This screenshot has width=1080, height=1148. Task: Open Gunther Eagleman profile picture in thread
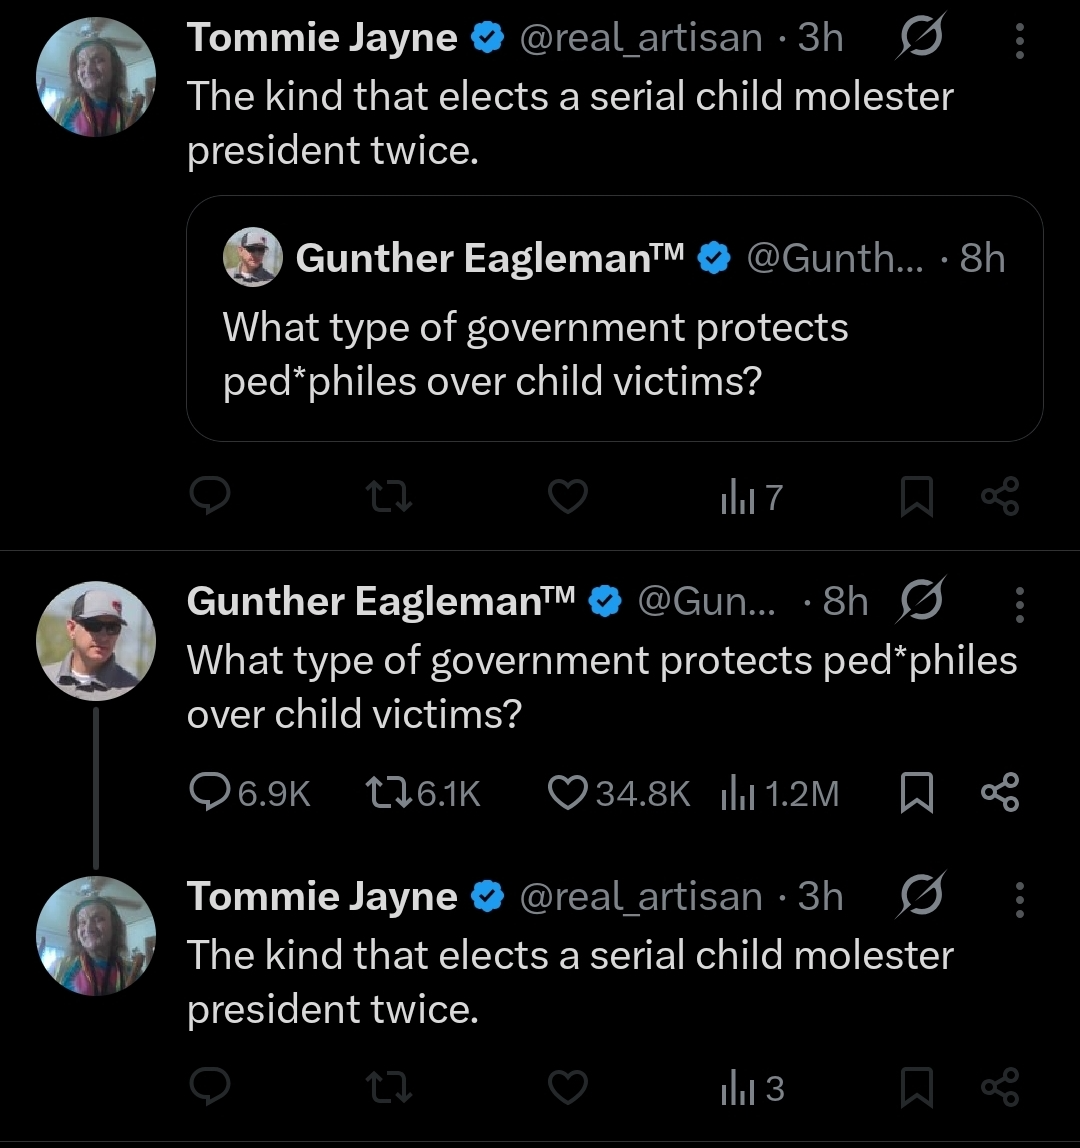96,641
